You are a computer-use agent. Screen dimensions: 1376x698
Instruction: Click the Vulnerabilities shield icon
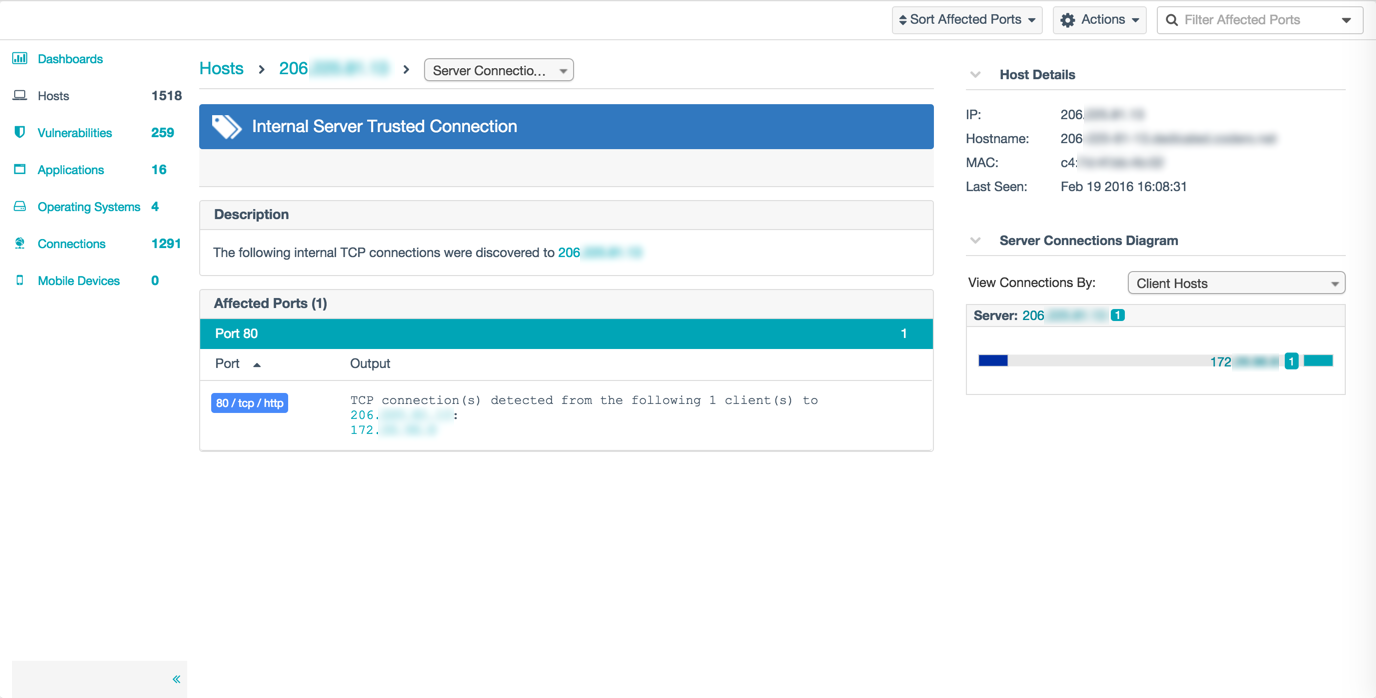(20, 133)
